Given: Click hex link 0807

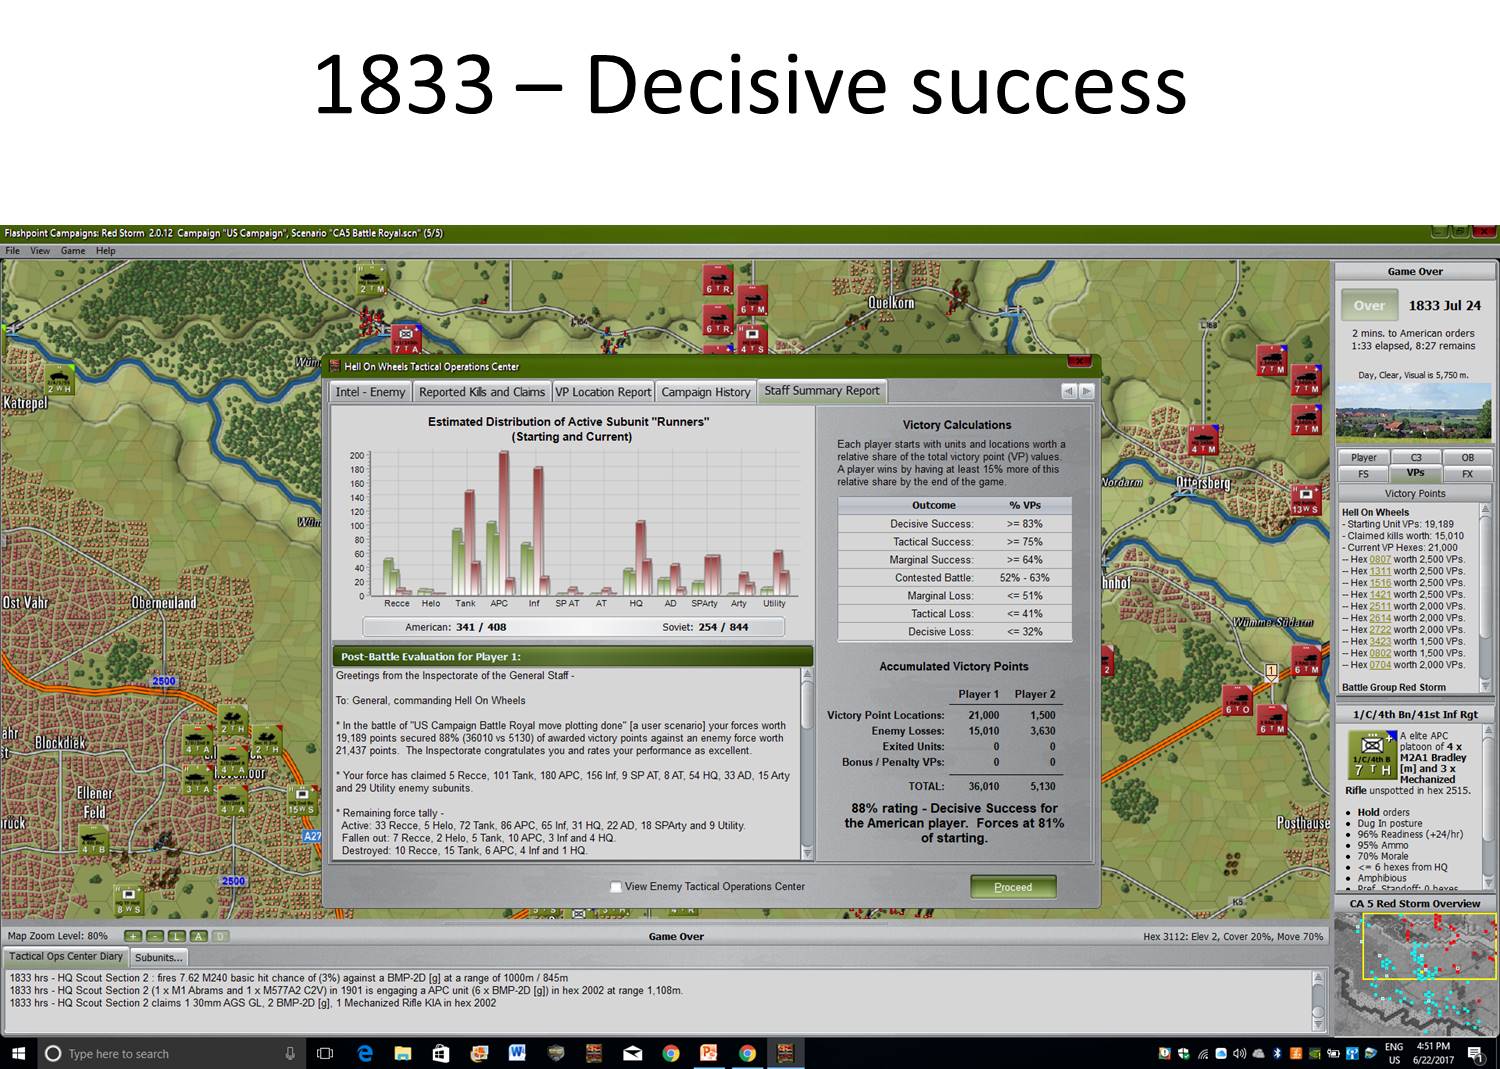Looking at the screenshot, I should [1380, 559].
